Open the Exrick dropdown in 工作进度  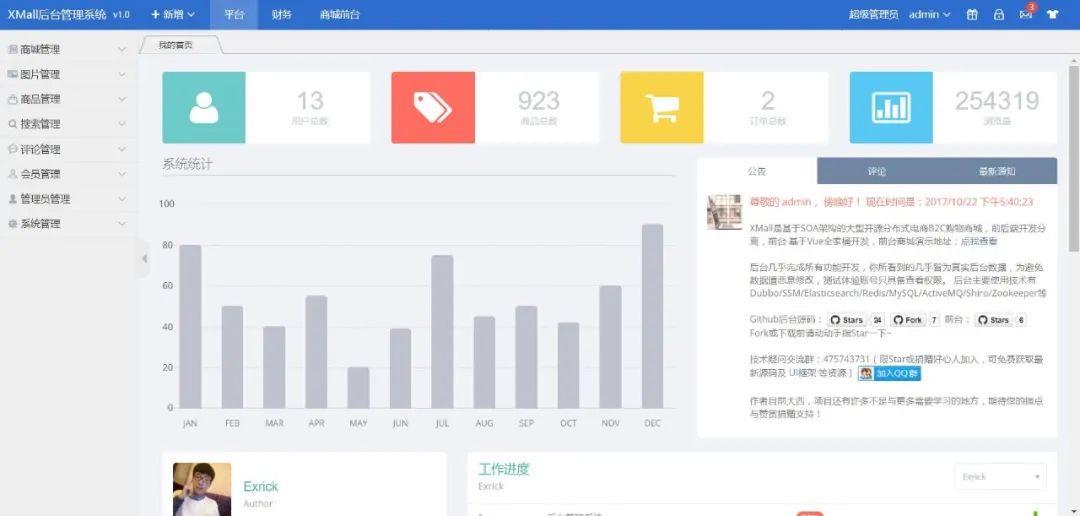click(x=1000, y=477)
